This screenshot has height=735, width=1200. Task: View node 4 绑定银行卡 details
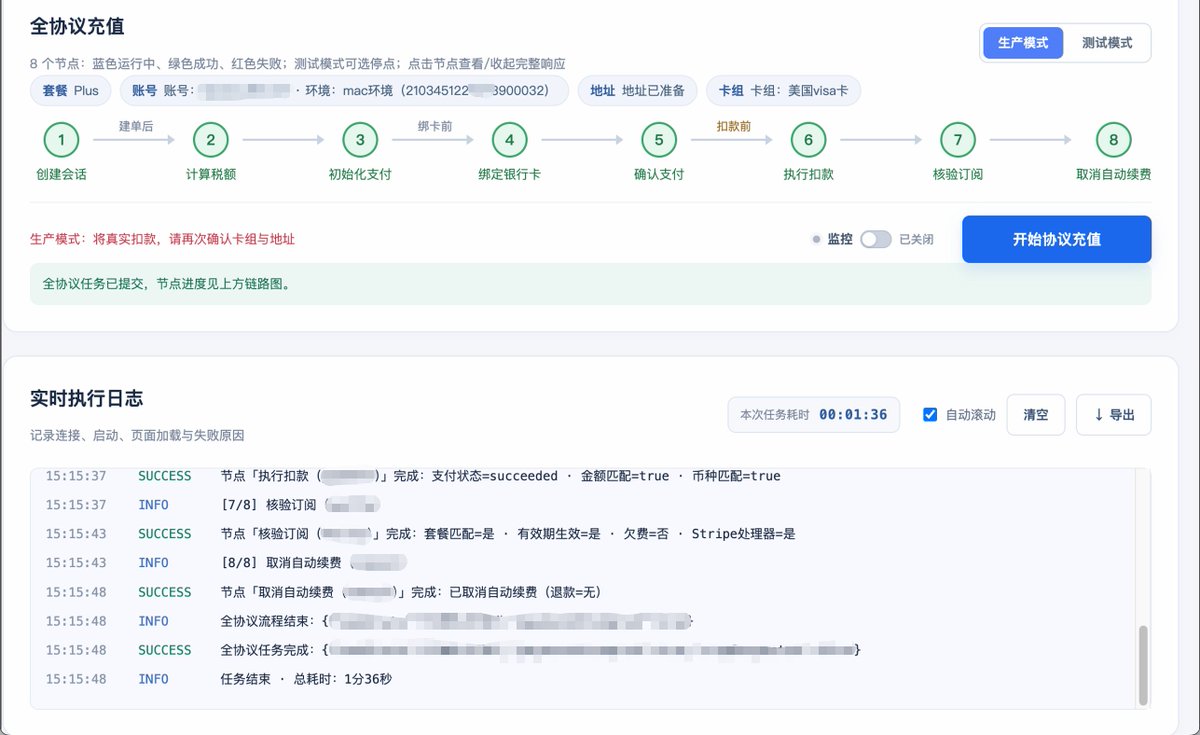(509, 141)
